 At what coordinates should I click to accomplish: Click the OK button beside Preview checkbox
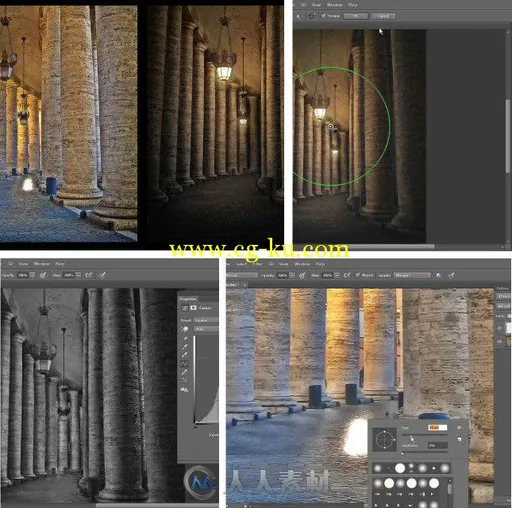(355, 16)
